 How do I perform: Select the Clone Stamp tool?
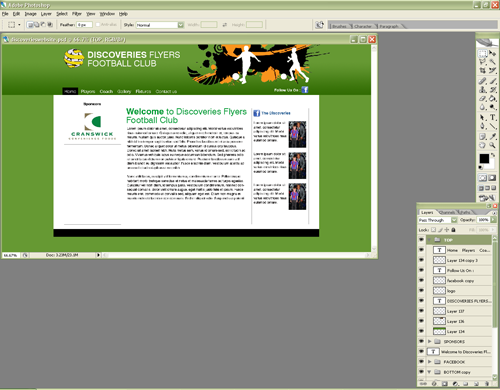482,90
